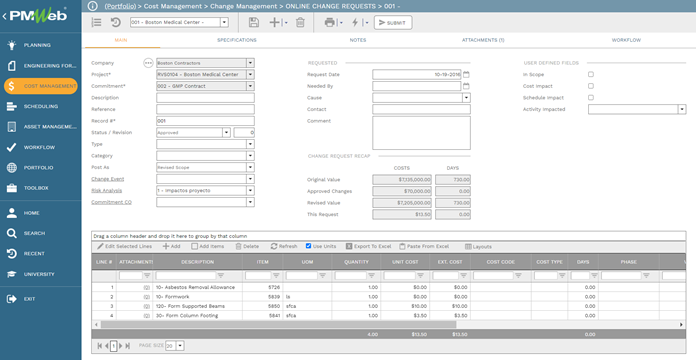Screen dimensions: 696x360
Task: Open the lightning quick actions icon
Action: [355, 22]
